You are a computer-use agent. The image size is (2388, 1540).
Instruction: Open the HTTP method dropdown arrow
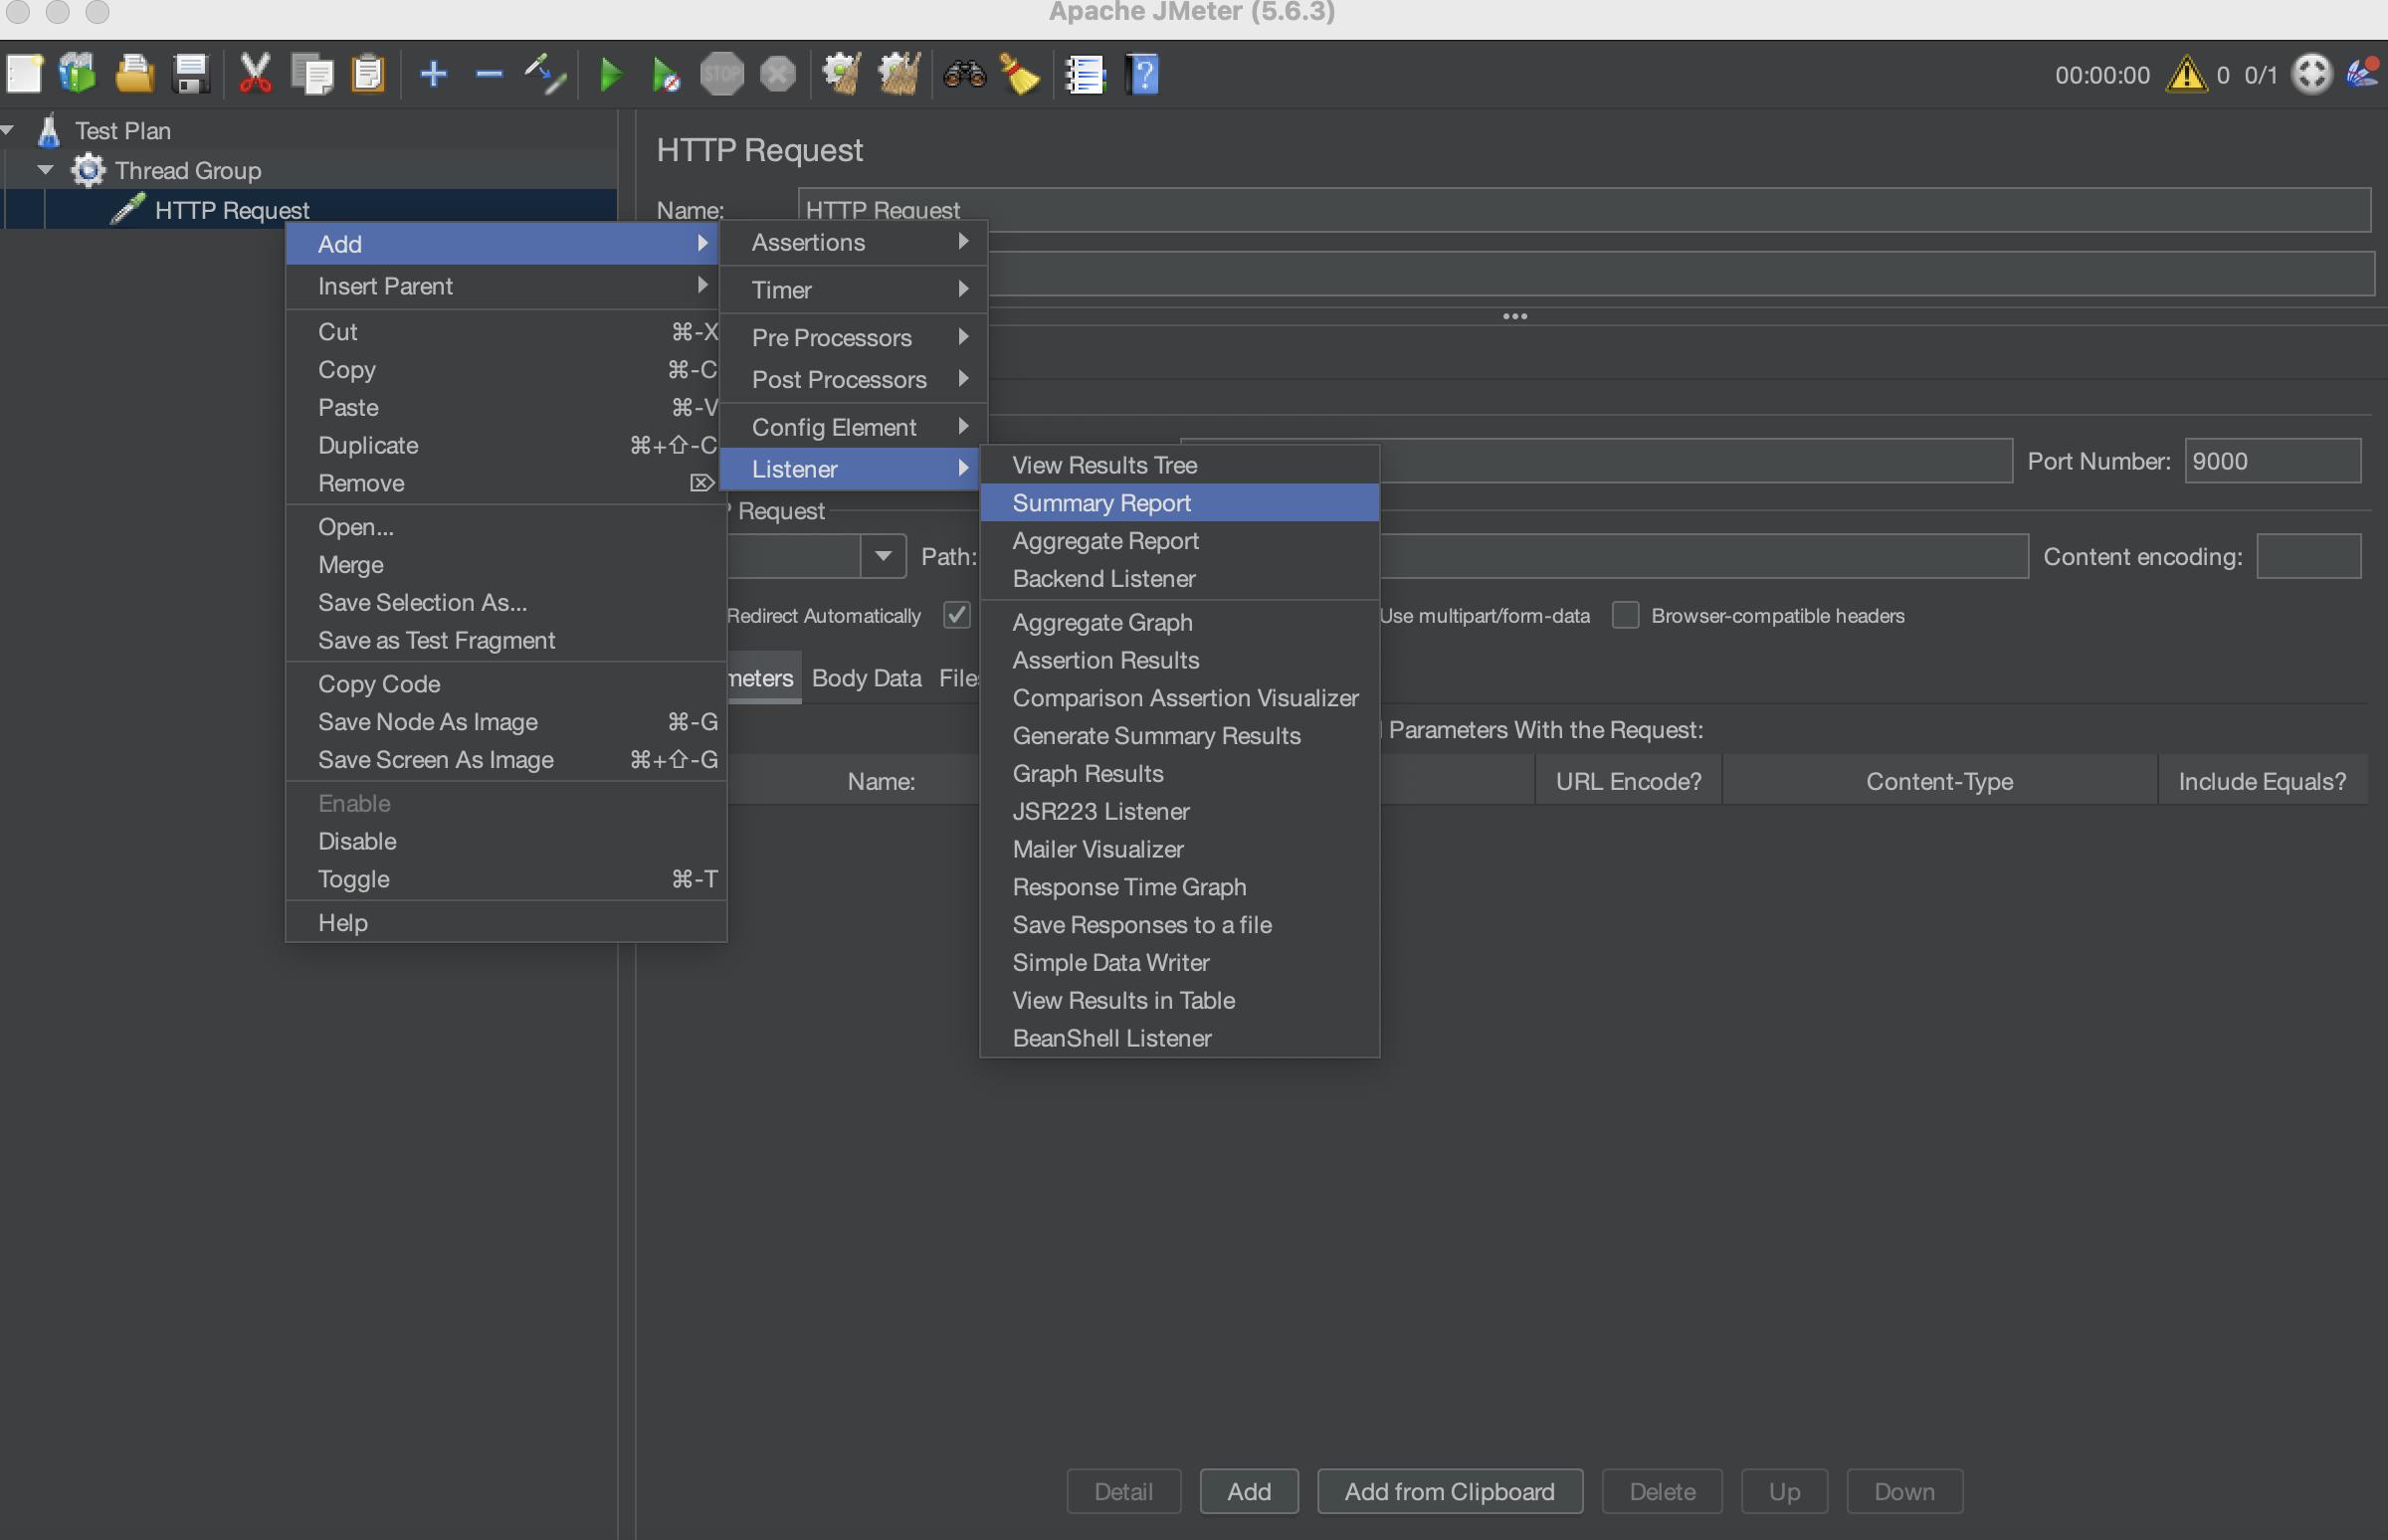point(883,556)
